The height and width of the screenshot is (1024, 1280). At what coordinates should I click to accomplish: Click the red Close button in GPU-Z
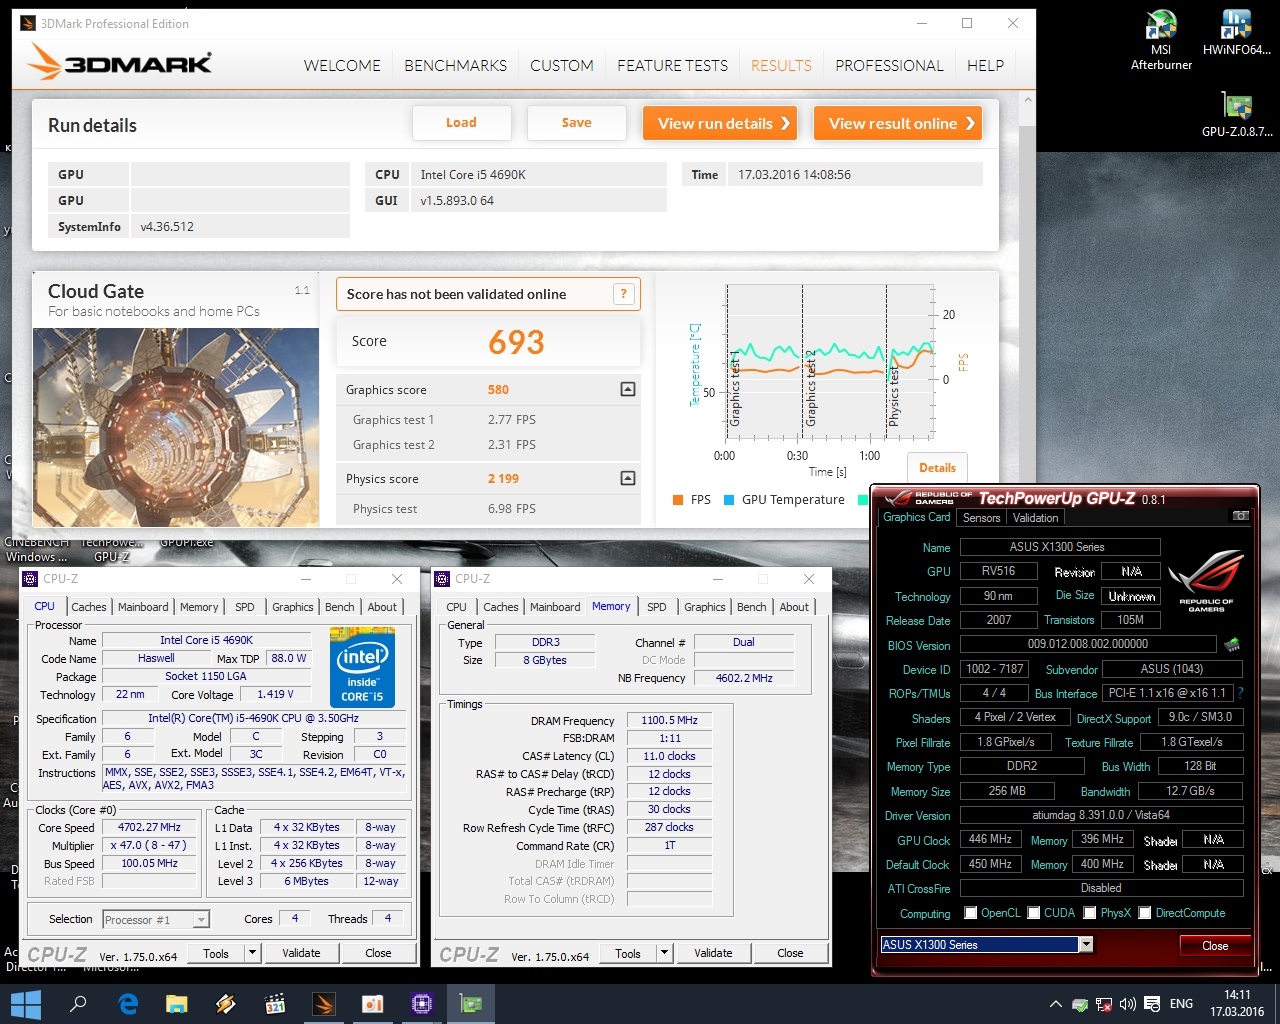pos(1215,945)
